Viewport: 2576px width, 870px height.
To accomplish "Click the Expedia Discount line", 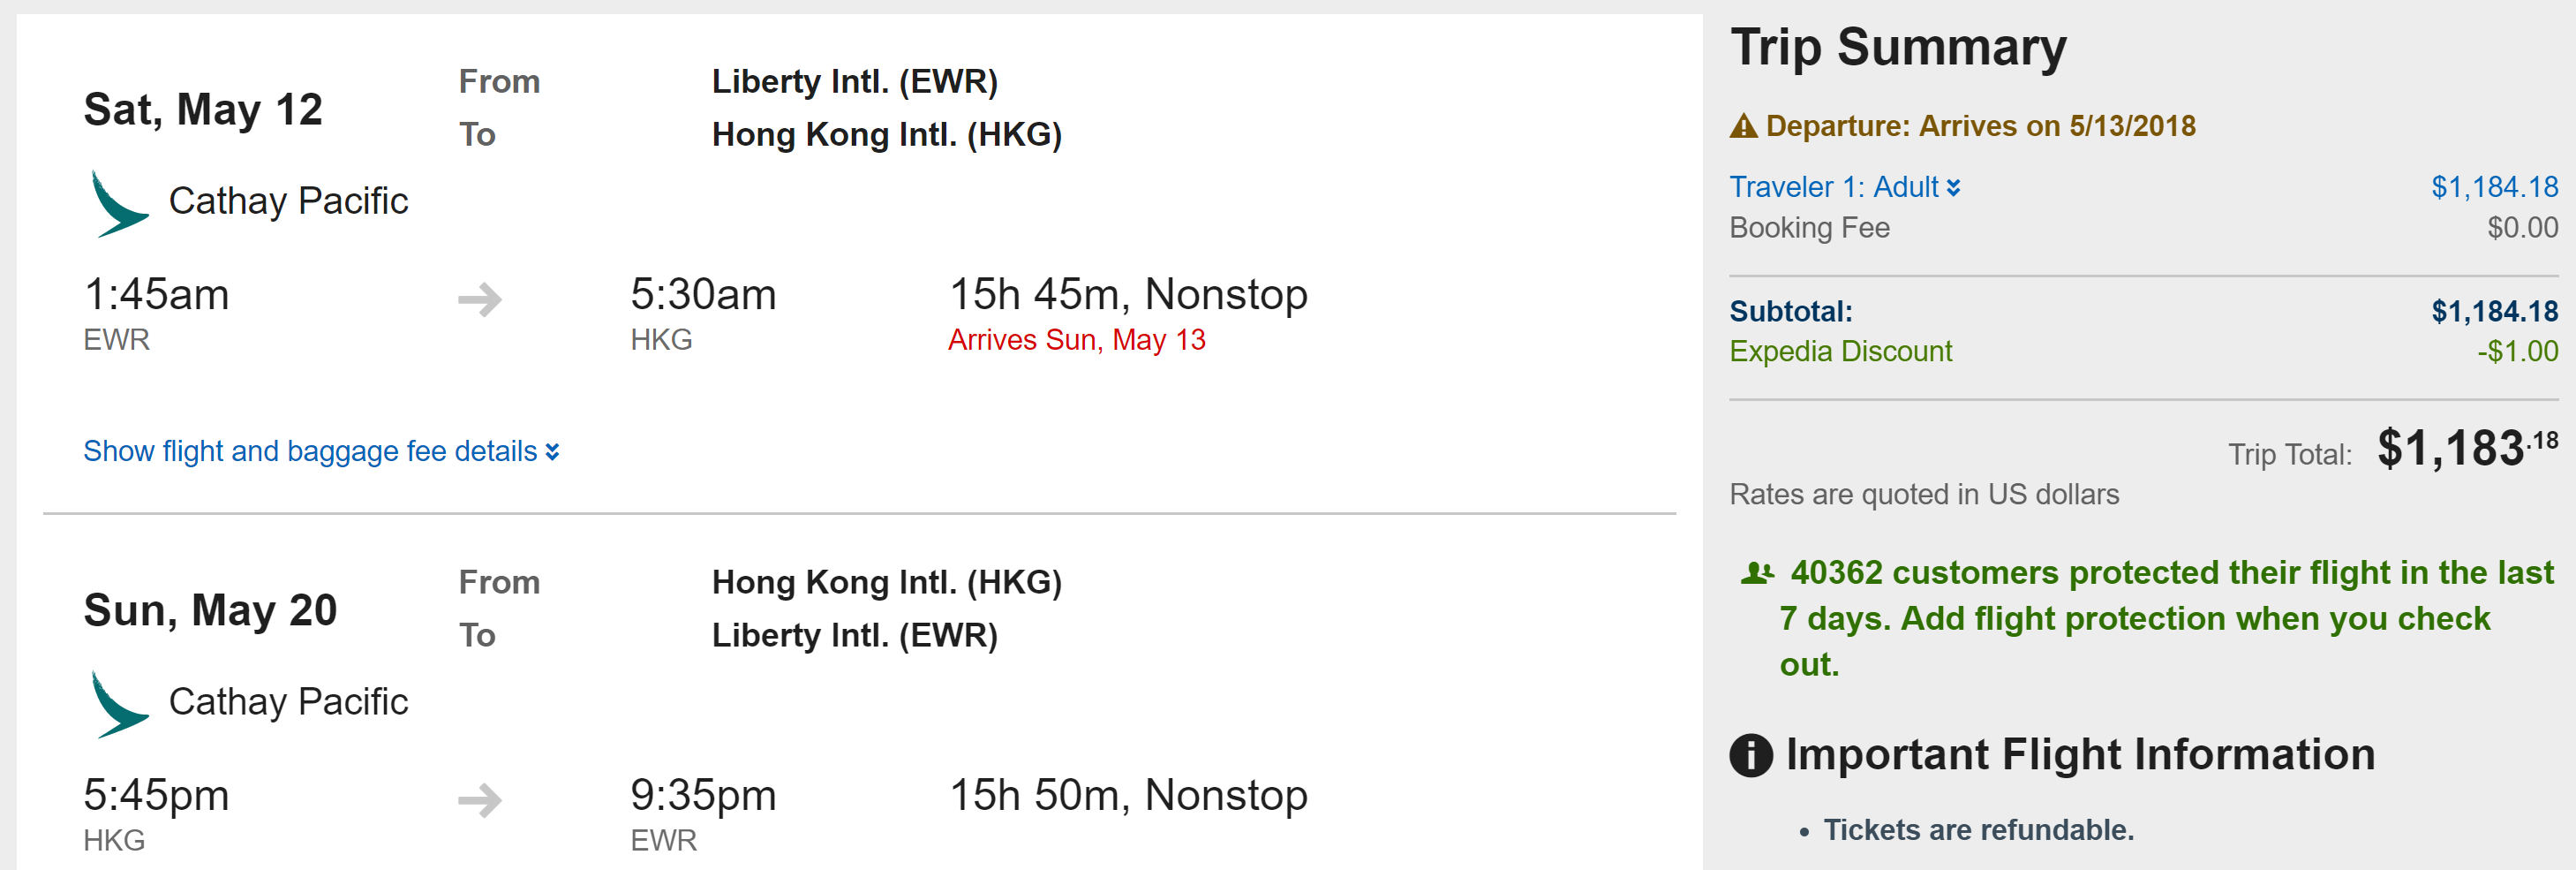I will coord(1840,351).
